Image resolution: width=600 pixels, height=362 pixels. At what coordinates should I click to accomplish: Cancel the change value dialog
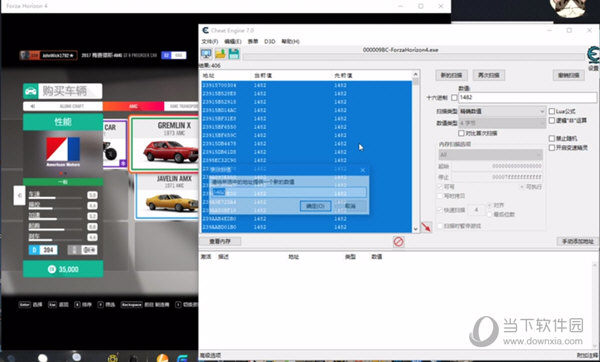click(x=350, y=206)
